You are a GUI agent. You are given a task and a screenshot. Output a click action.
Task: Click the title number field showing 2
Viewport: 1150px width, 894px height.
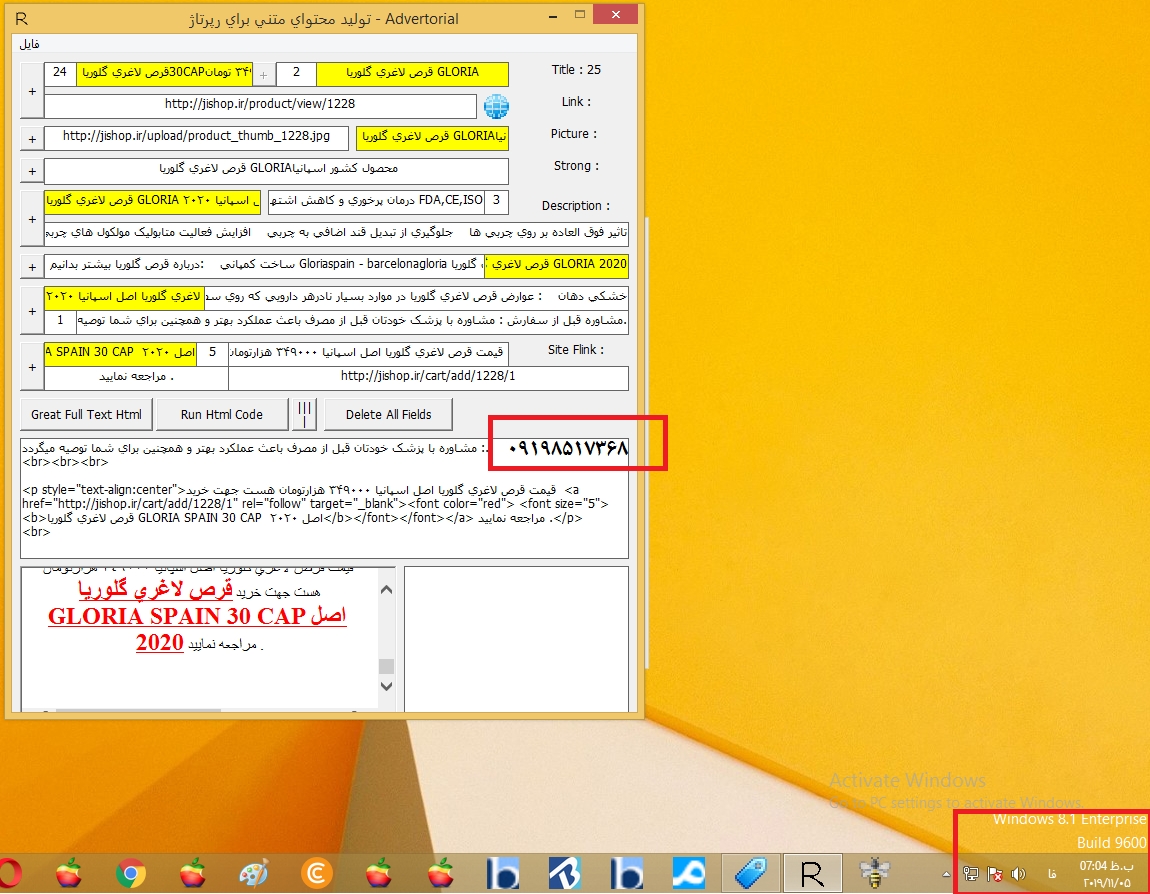point(296,73)
